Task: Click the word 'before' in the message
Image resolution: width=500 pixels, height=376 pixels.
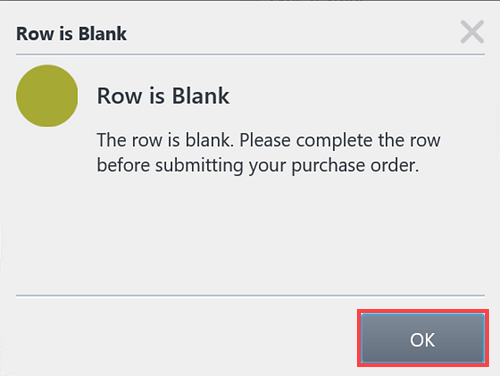Action: pos(124,165)
